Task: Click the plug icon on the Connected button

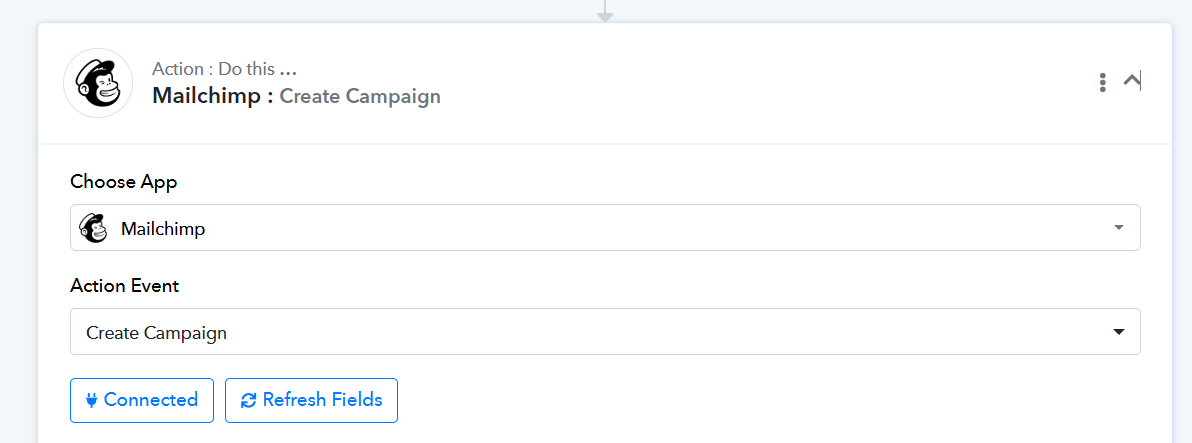Action: [92, 400]
